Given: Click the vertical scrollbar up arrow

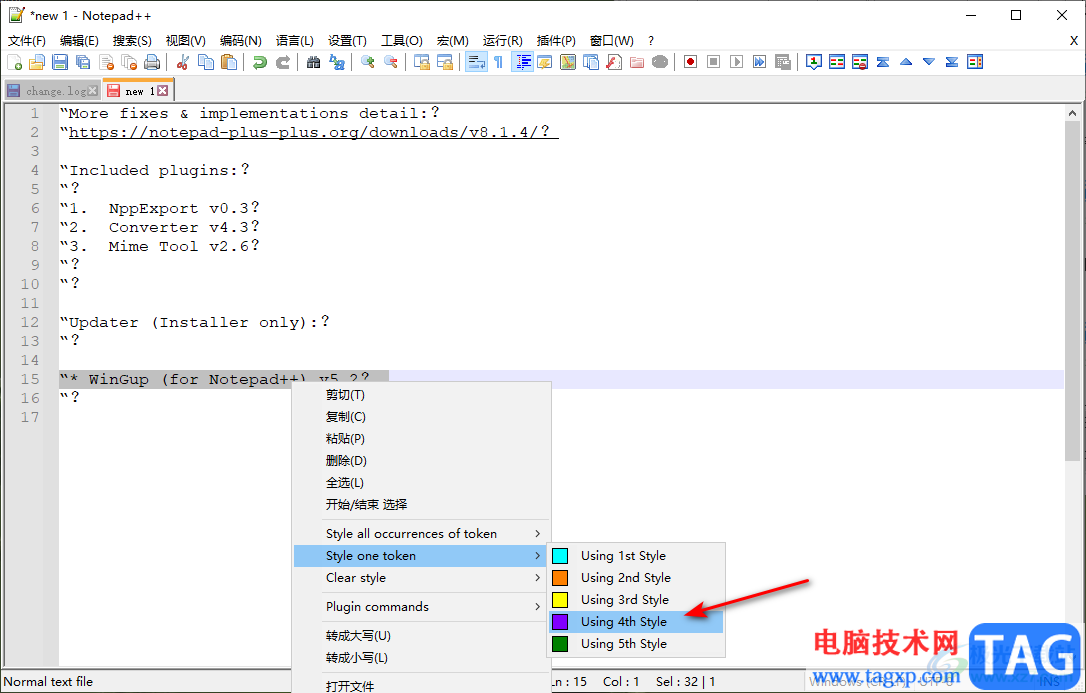Looking at the screenshot, I should (1072, 113).
